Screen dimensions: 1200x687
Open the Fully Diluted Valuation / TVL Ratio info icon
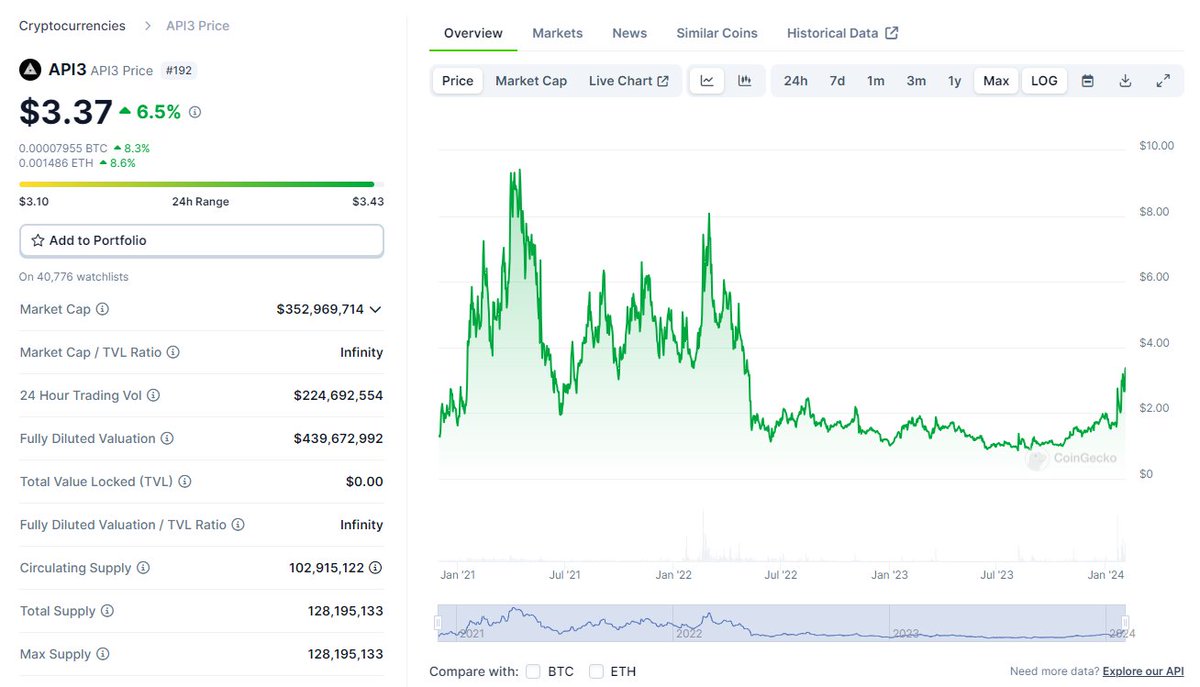point(238,525)
